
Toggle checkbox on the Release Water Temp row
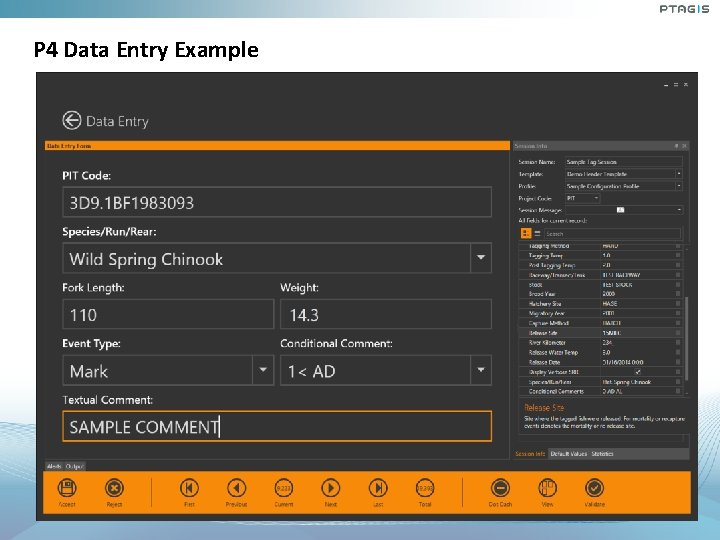click(x=678, y=352)
